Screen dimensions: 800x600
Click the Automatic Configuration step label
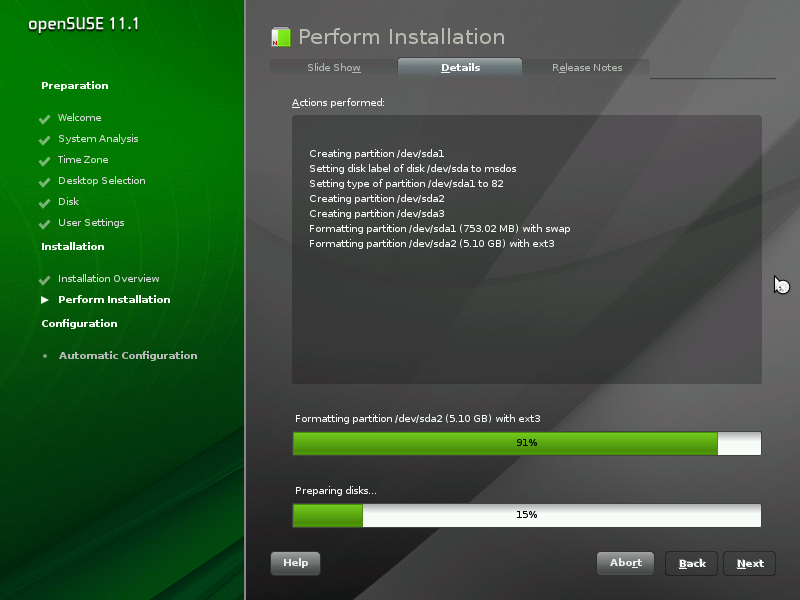(x=128, y=356)
